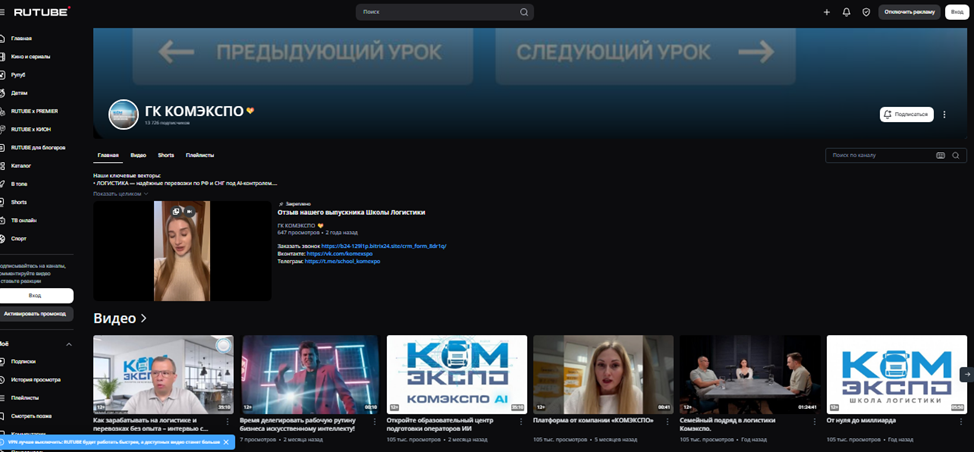Open the bitrix24 Заказать звонок link
Image resolution: width=974 pixels, height=452 pixels.
384,246
